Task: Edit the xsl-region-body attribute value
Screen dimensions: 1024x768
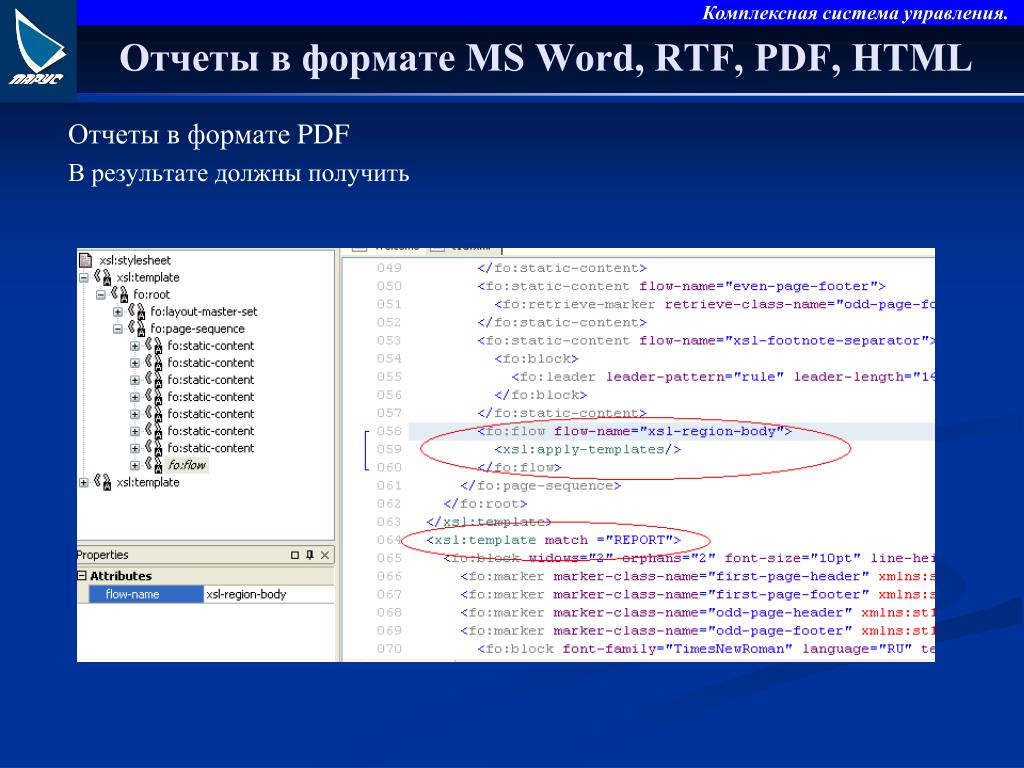Action: coord(269,594)
